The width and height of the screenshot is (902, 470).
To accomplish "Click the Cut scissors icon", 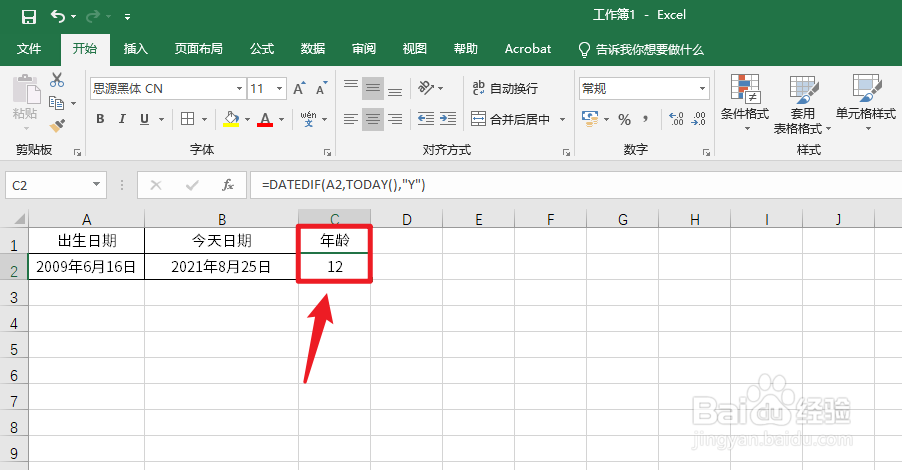I will [57, 79].
